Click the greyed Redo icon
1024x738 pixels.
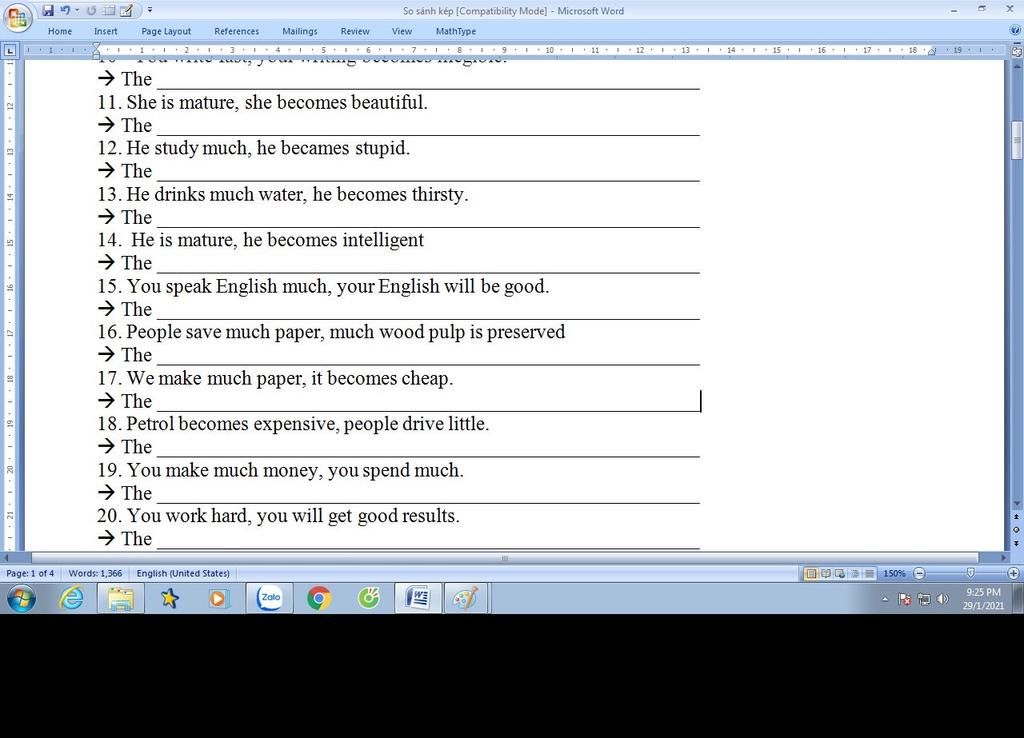91,10
